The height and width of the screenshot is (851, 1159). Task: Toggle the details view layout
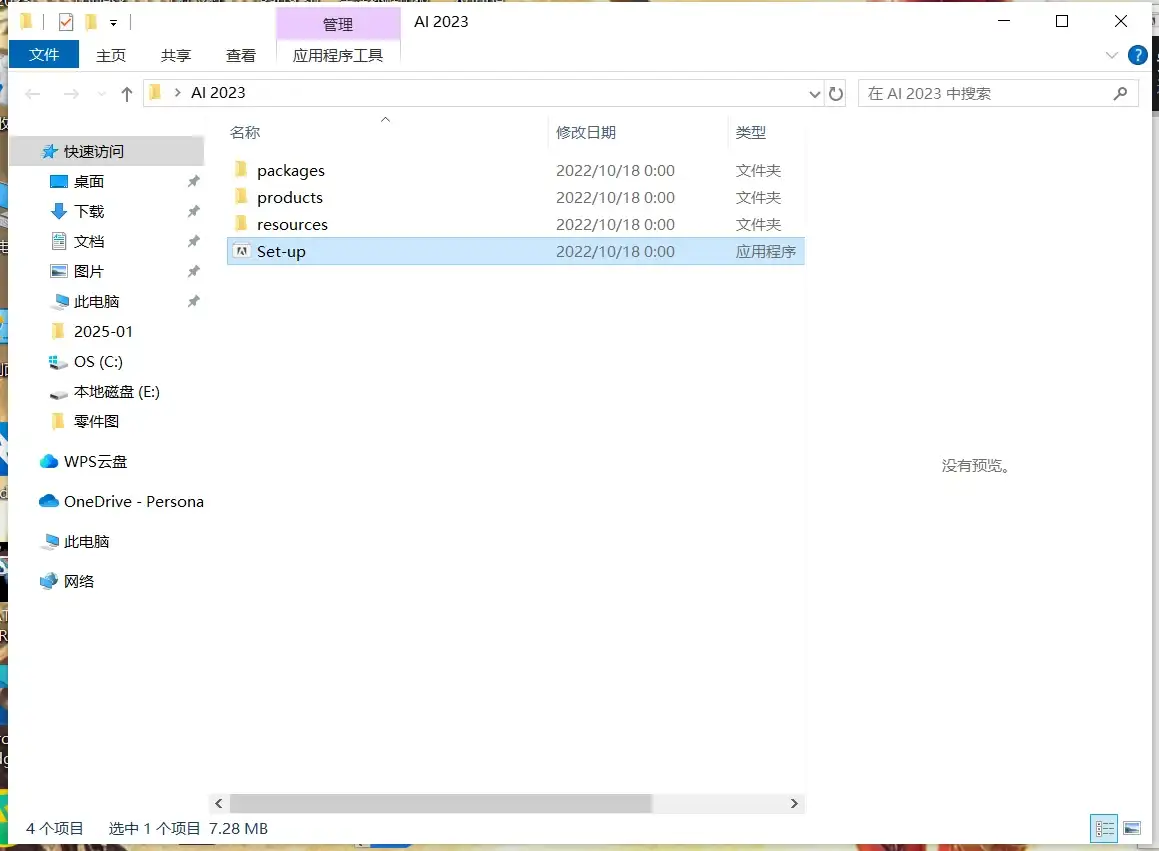click(x=1104, y=828)
